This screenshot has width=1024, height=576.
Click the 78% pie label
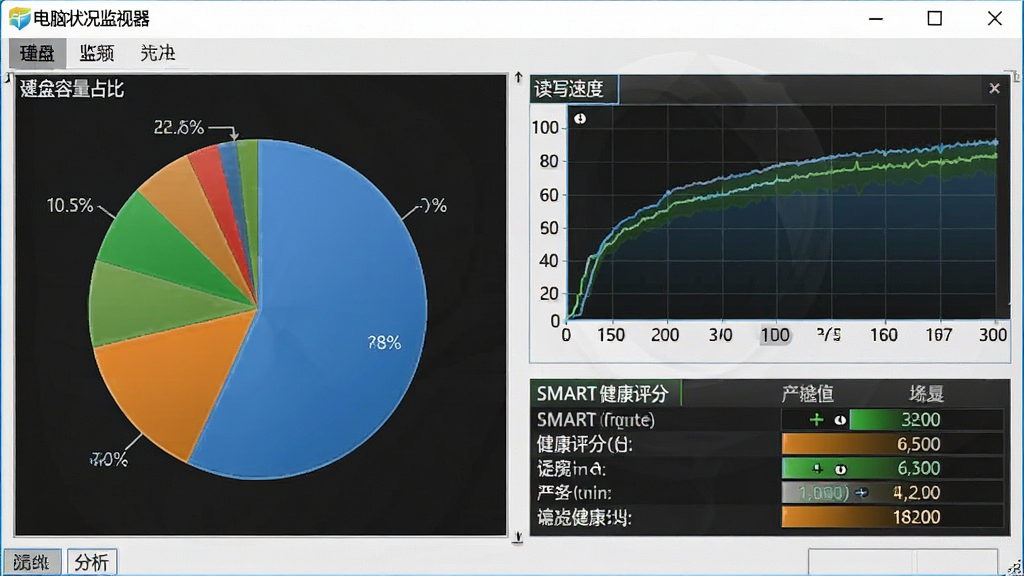point(385,343)
